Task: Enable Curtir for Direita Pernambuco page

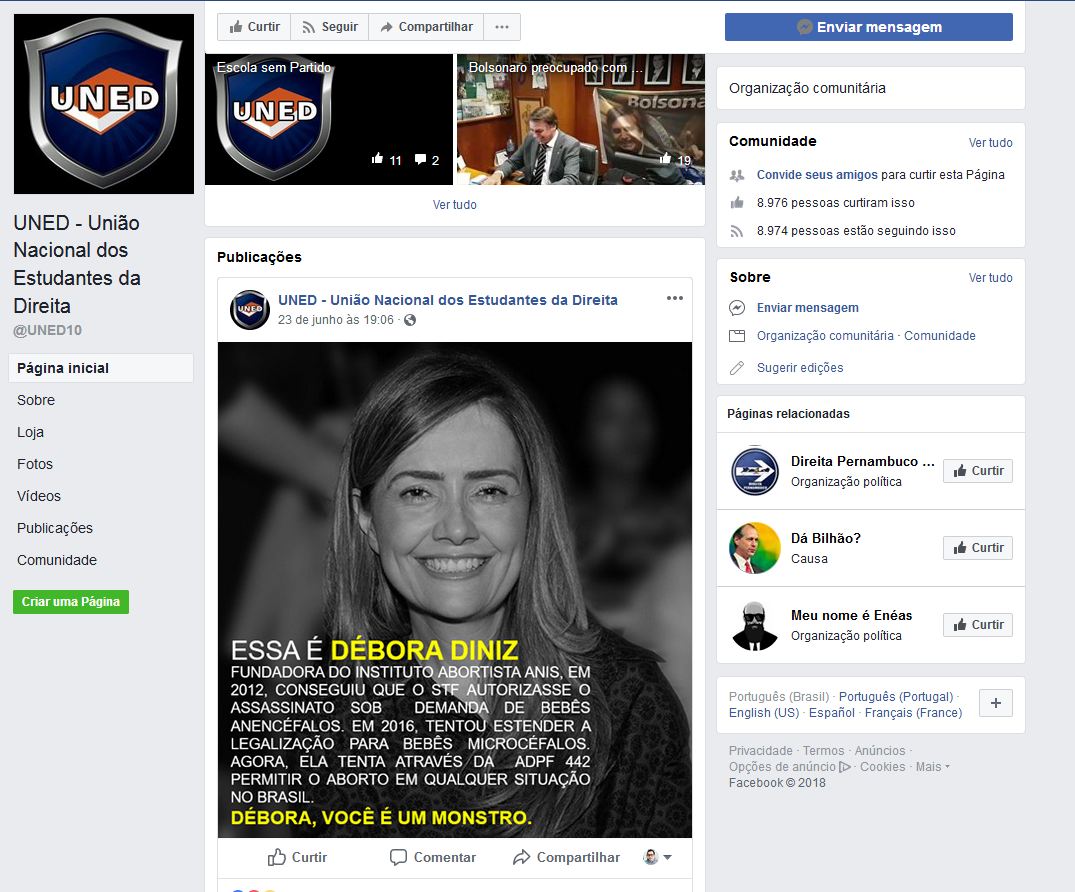Action: point(977,470)
